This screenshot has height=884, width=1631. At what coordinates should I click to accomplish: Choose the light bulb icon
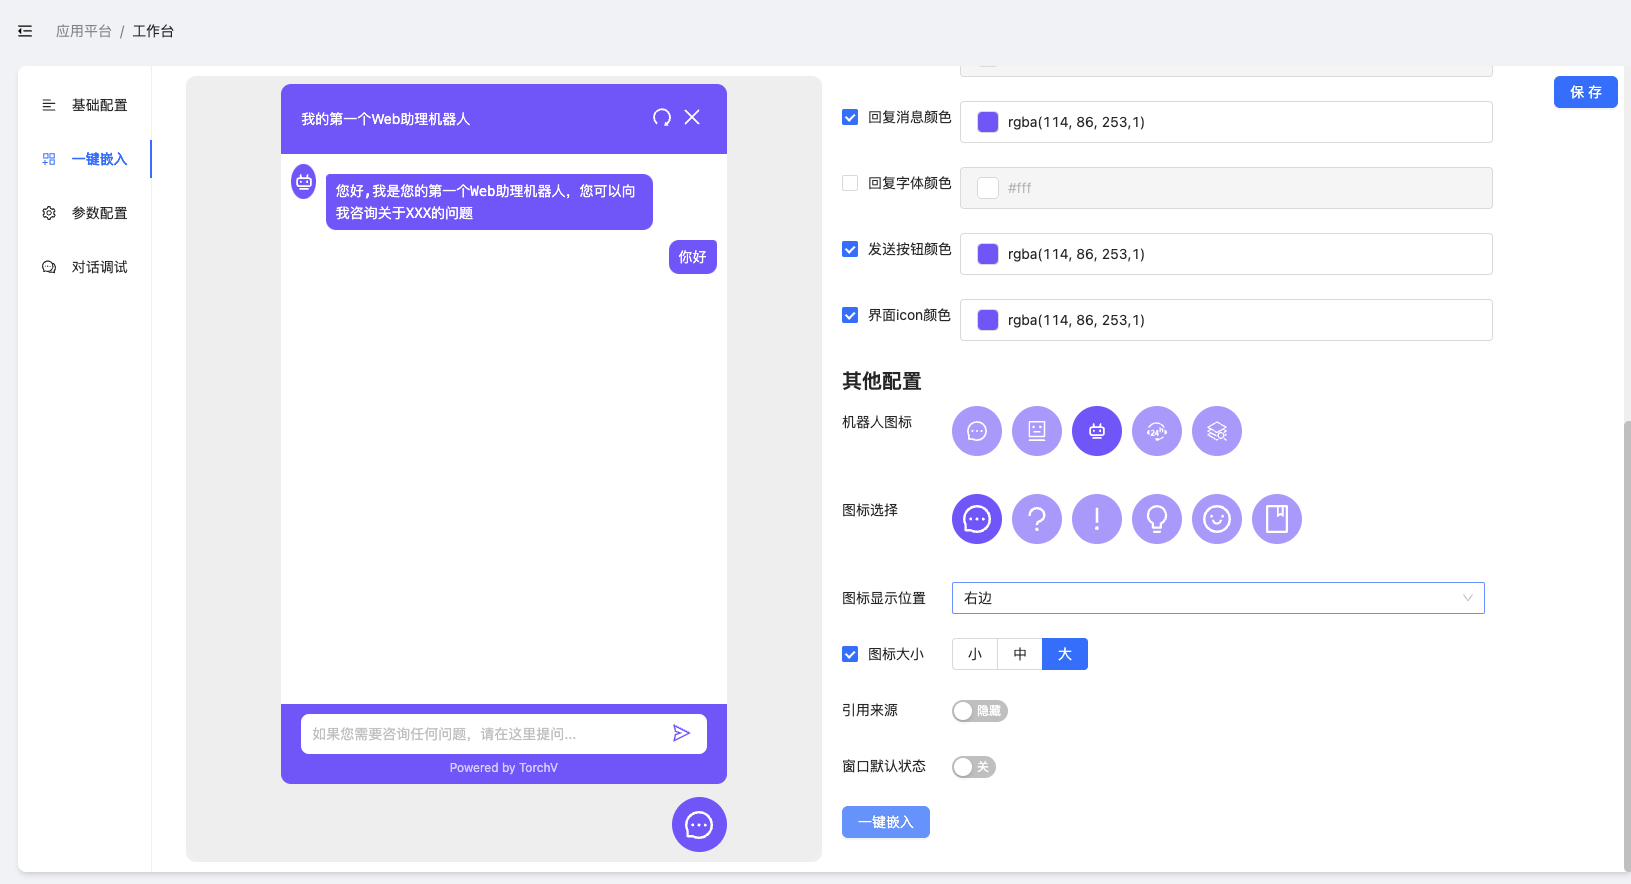(x=1157, y=519)
